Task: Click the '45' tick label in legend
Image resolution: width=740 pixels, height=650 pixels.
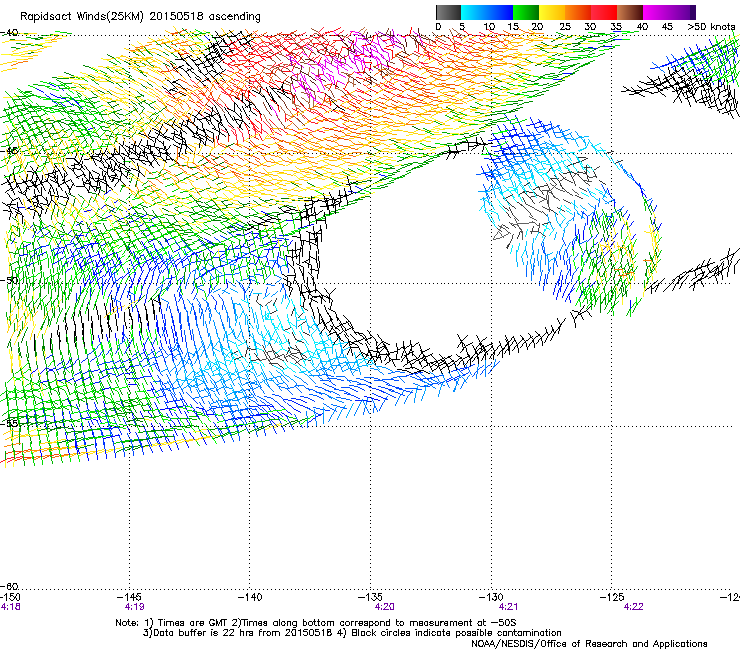Action: (667, 26)
